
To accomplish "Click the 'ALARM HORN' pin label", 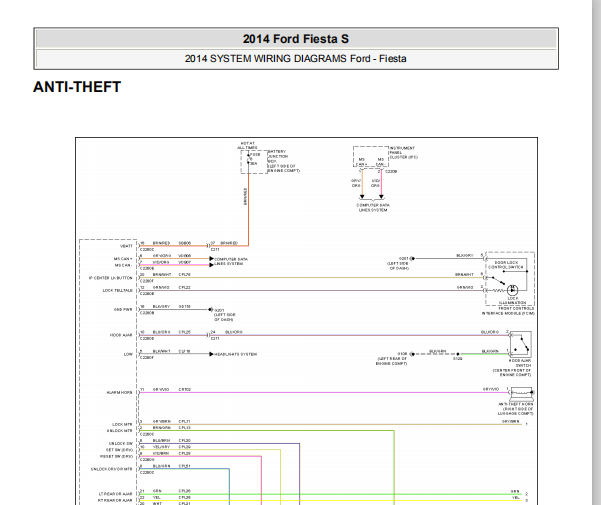I will coord(119,392).
